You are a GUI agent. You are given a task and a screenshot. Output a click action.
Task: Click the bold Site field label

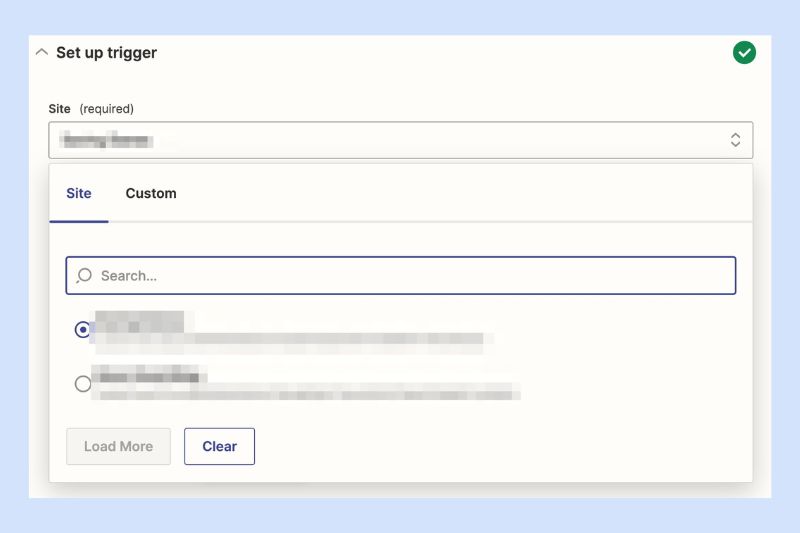[x=59, y=109]
